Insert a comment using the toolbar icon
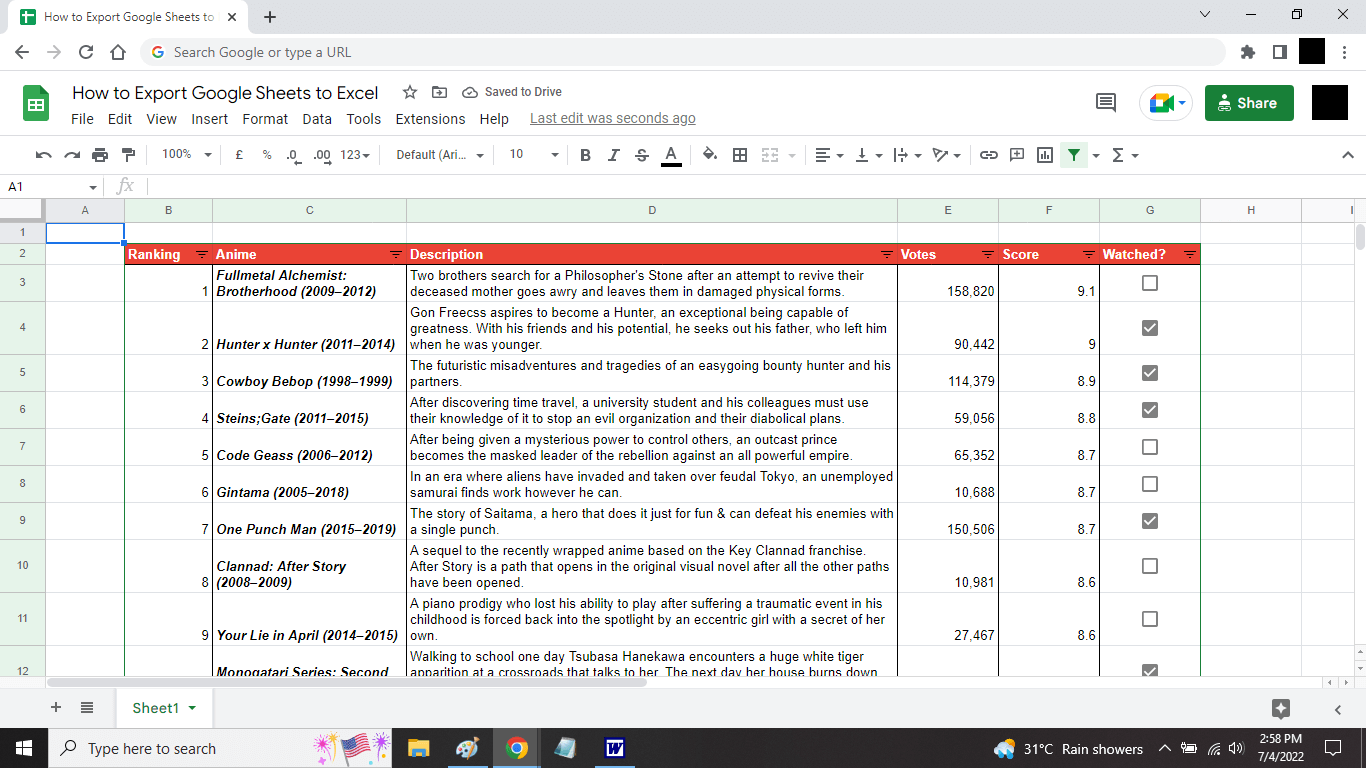Viewport: 1366px width, 768px height. [x=1016, y=155]
